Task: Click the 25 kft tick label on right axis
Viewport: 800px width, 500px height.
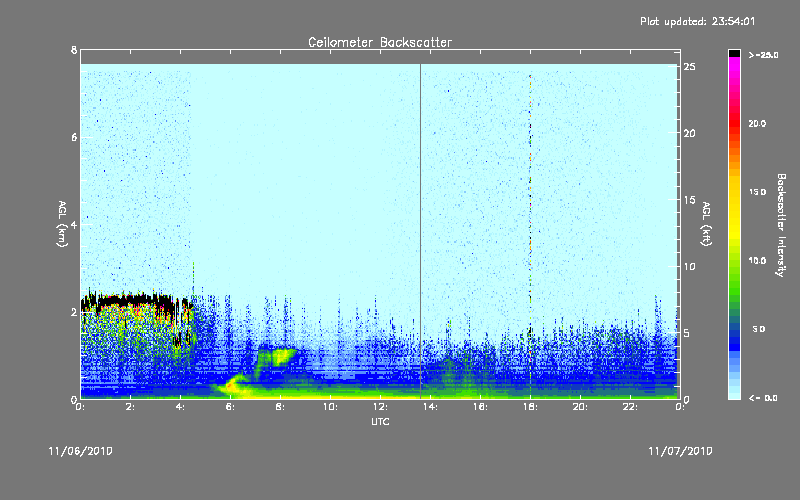Action: coord(689,67)
